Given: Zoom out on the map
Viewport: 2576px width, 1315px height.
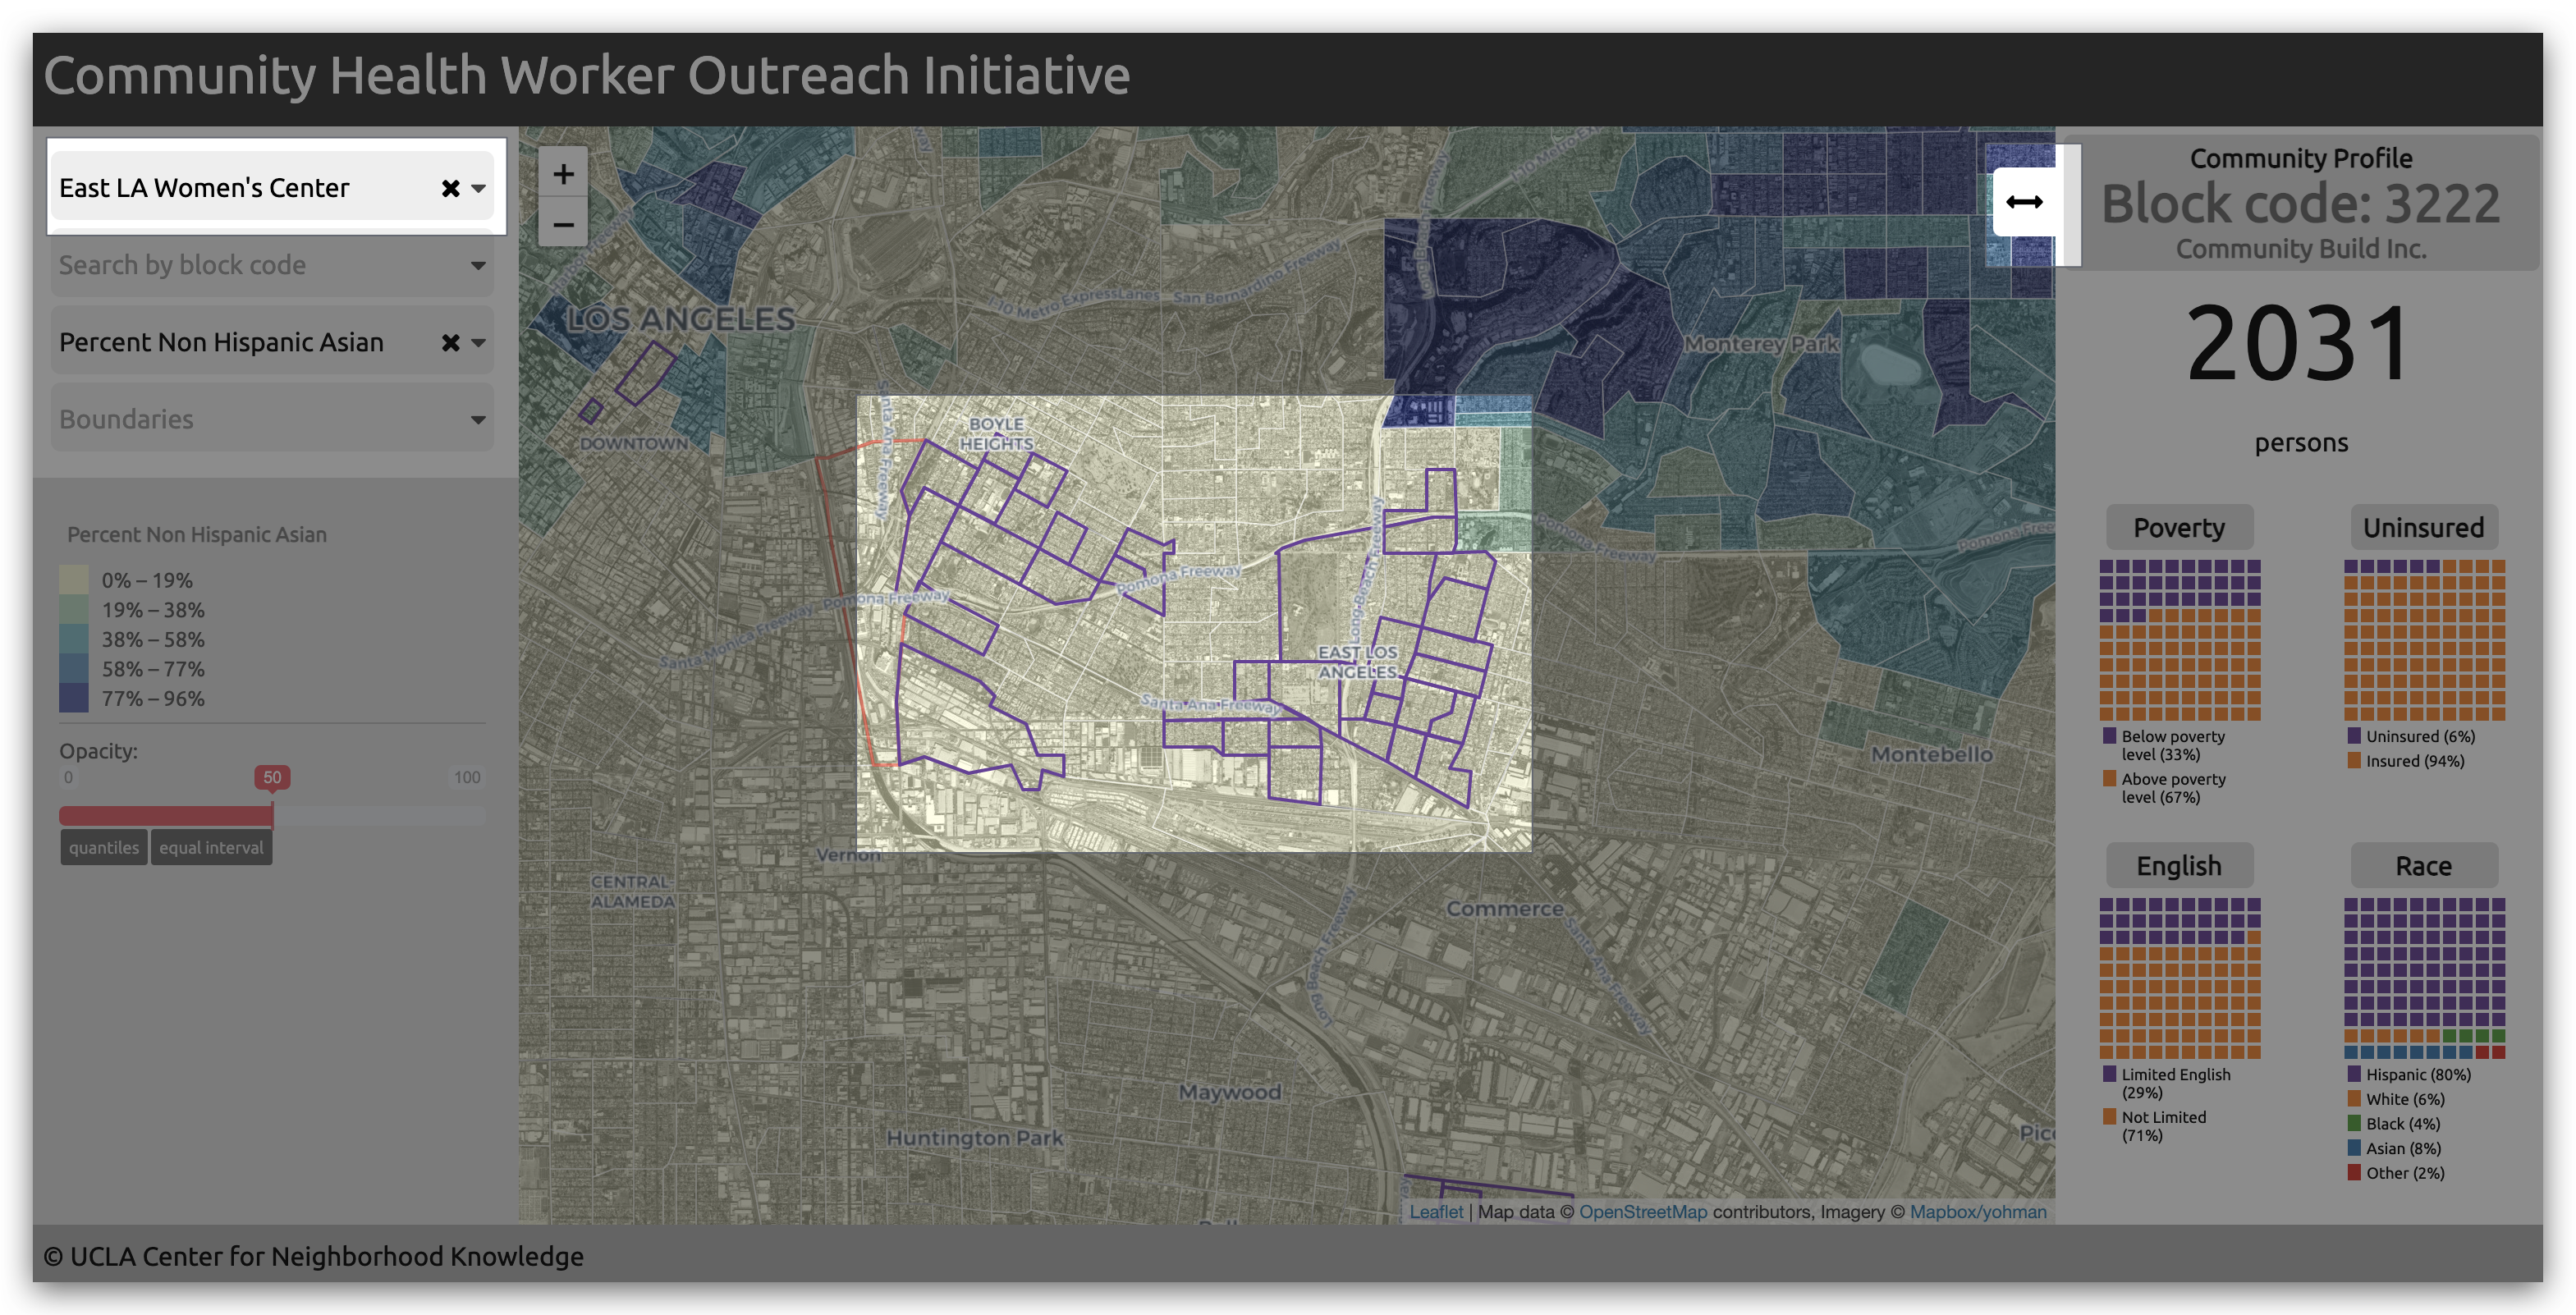Looking at the screenshot, I should (x=563, y=225).
